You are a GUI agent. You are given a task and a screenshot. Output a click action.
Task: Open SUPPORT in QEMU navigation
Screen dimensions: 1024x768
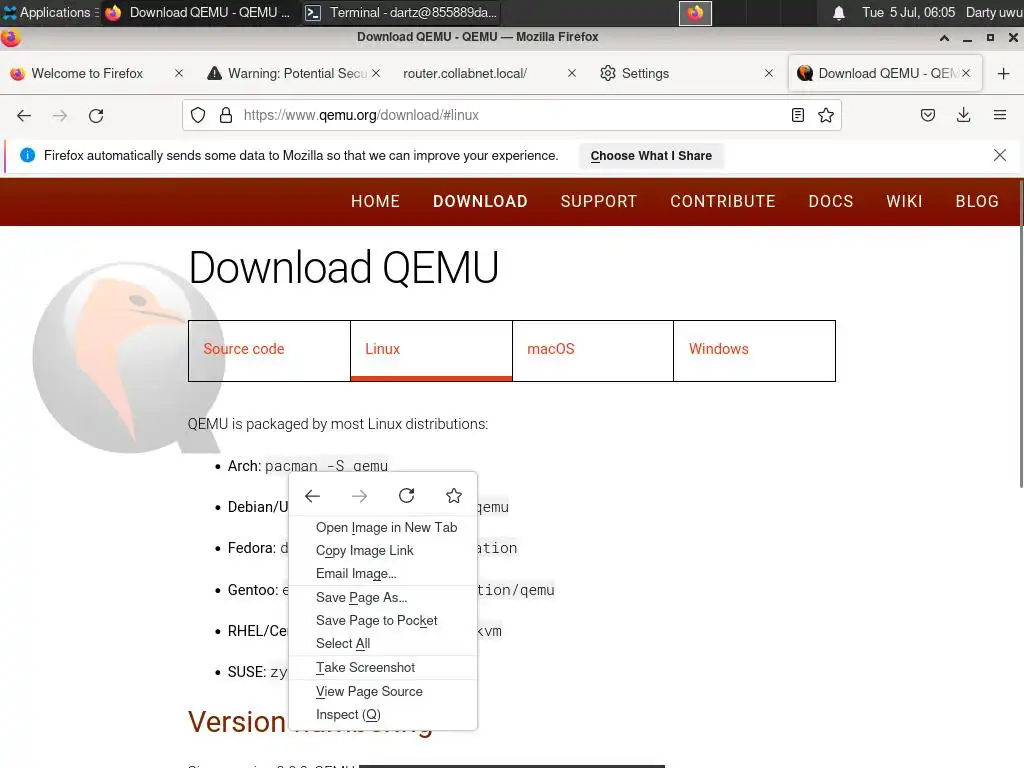point(599,202)
